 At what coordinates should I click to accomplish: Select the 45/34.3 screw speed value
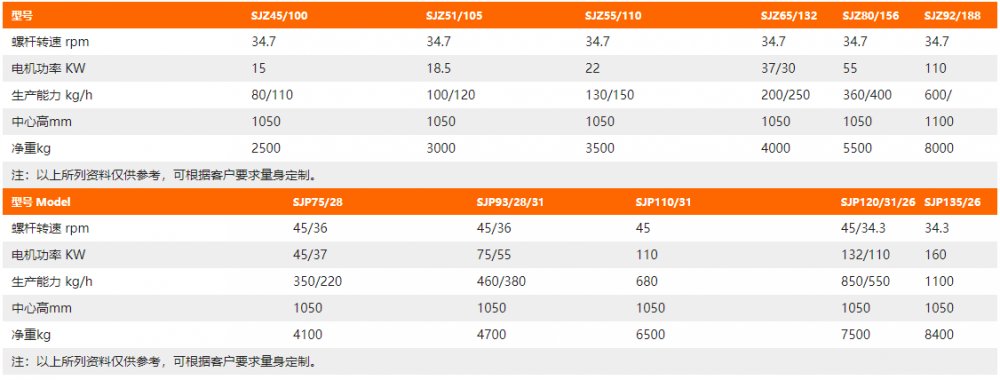point(864,228)
